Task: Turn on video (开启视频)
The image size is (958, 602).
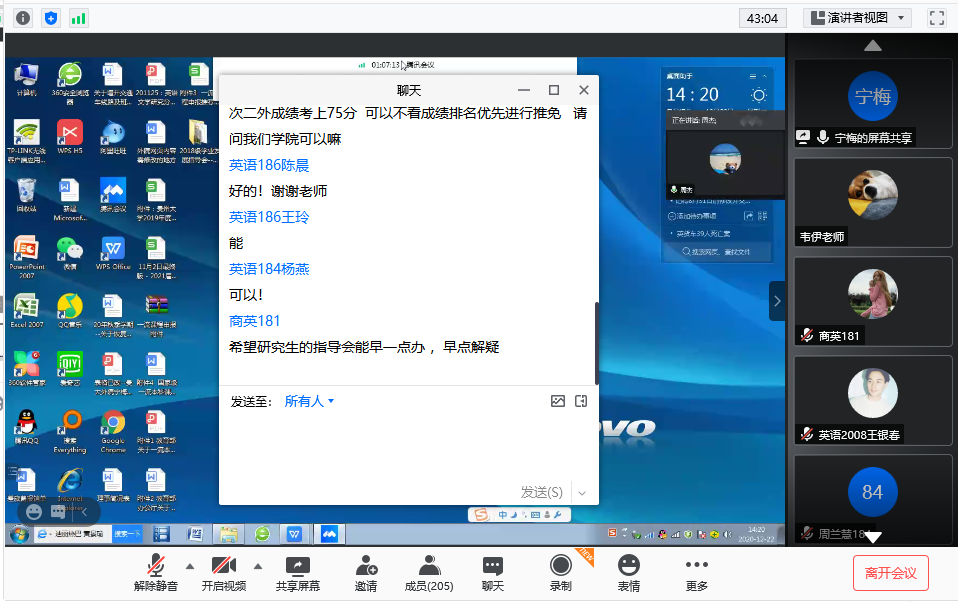Action: click(224, 573)
